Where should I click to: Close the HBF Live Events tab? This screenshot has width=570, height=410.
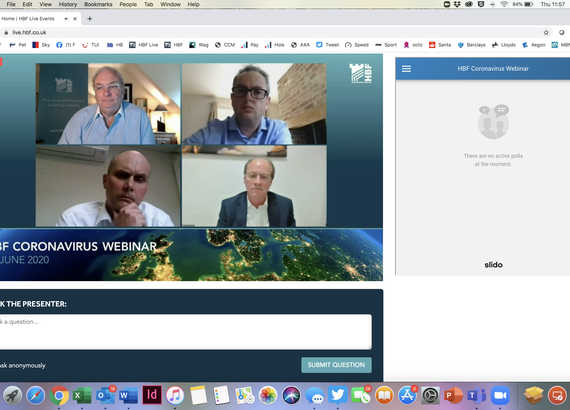coord(75,19)
